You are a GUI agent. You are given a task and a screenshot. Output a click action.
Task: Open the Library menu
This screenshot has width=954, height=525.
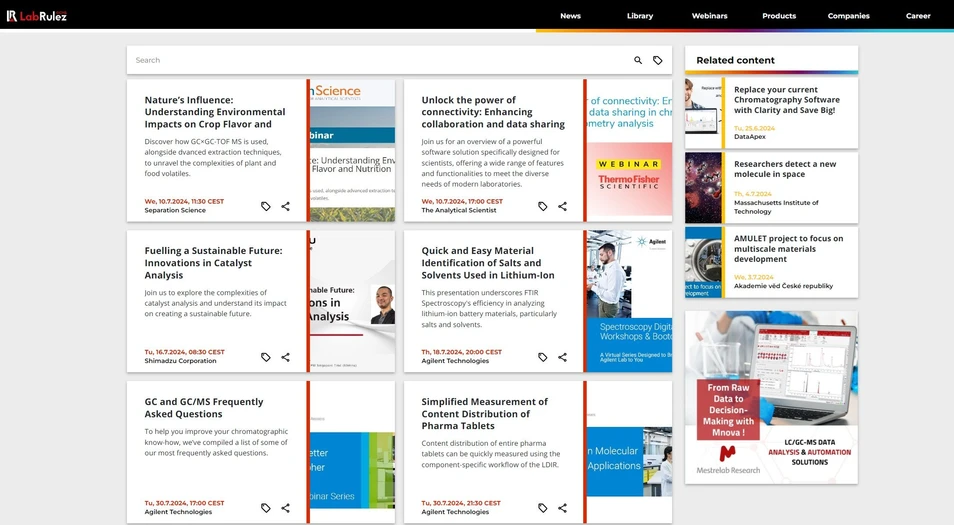(x=640, y=16)
